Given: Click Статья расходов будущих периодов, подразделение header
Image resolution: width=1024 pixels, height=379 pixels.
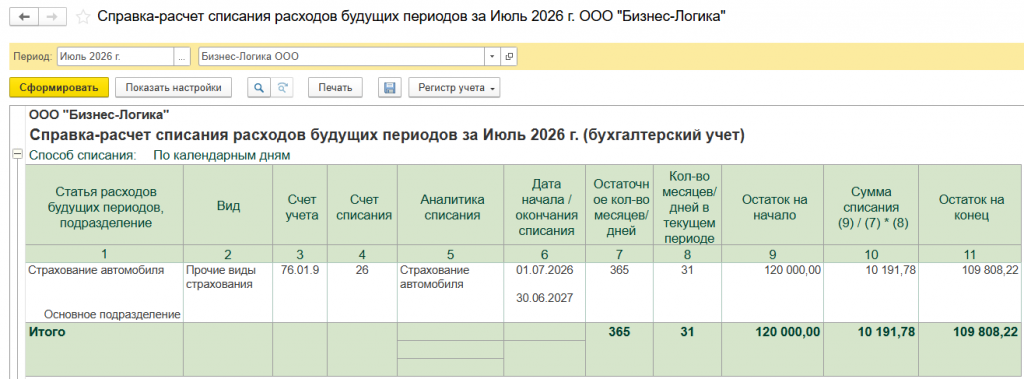Looking at the screenshot, I should coord(104,206).
